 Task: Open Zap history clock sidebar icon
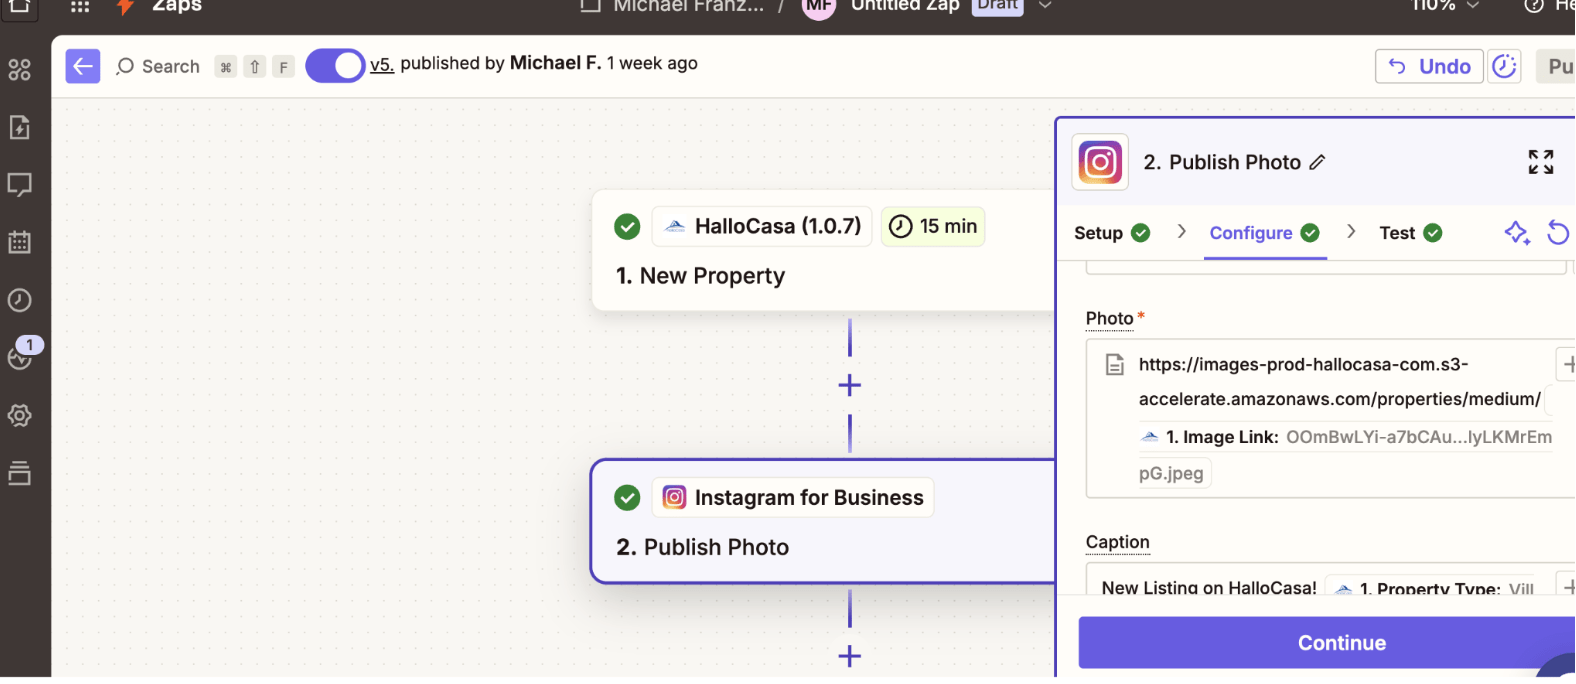coord(19,300)
